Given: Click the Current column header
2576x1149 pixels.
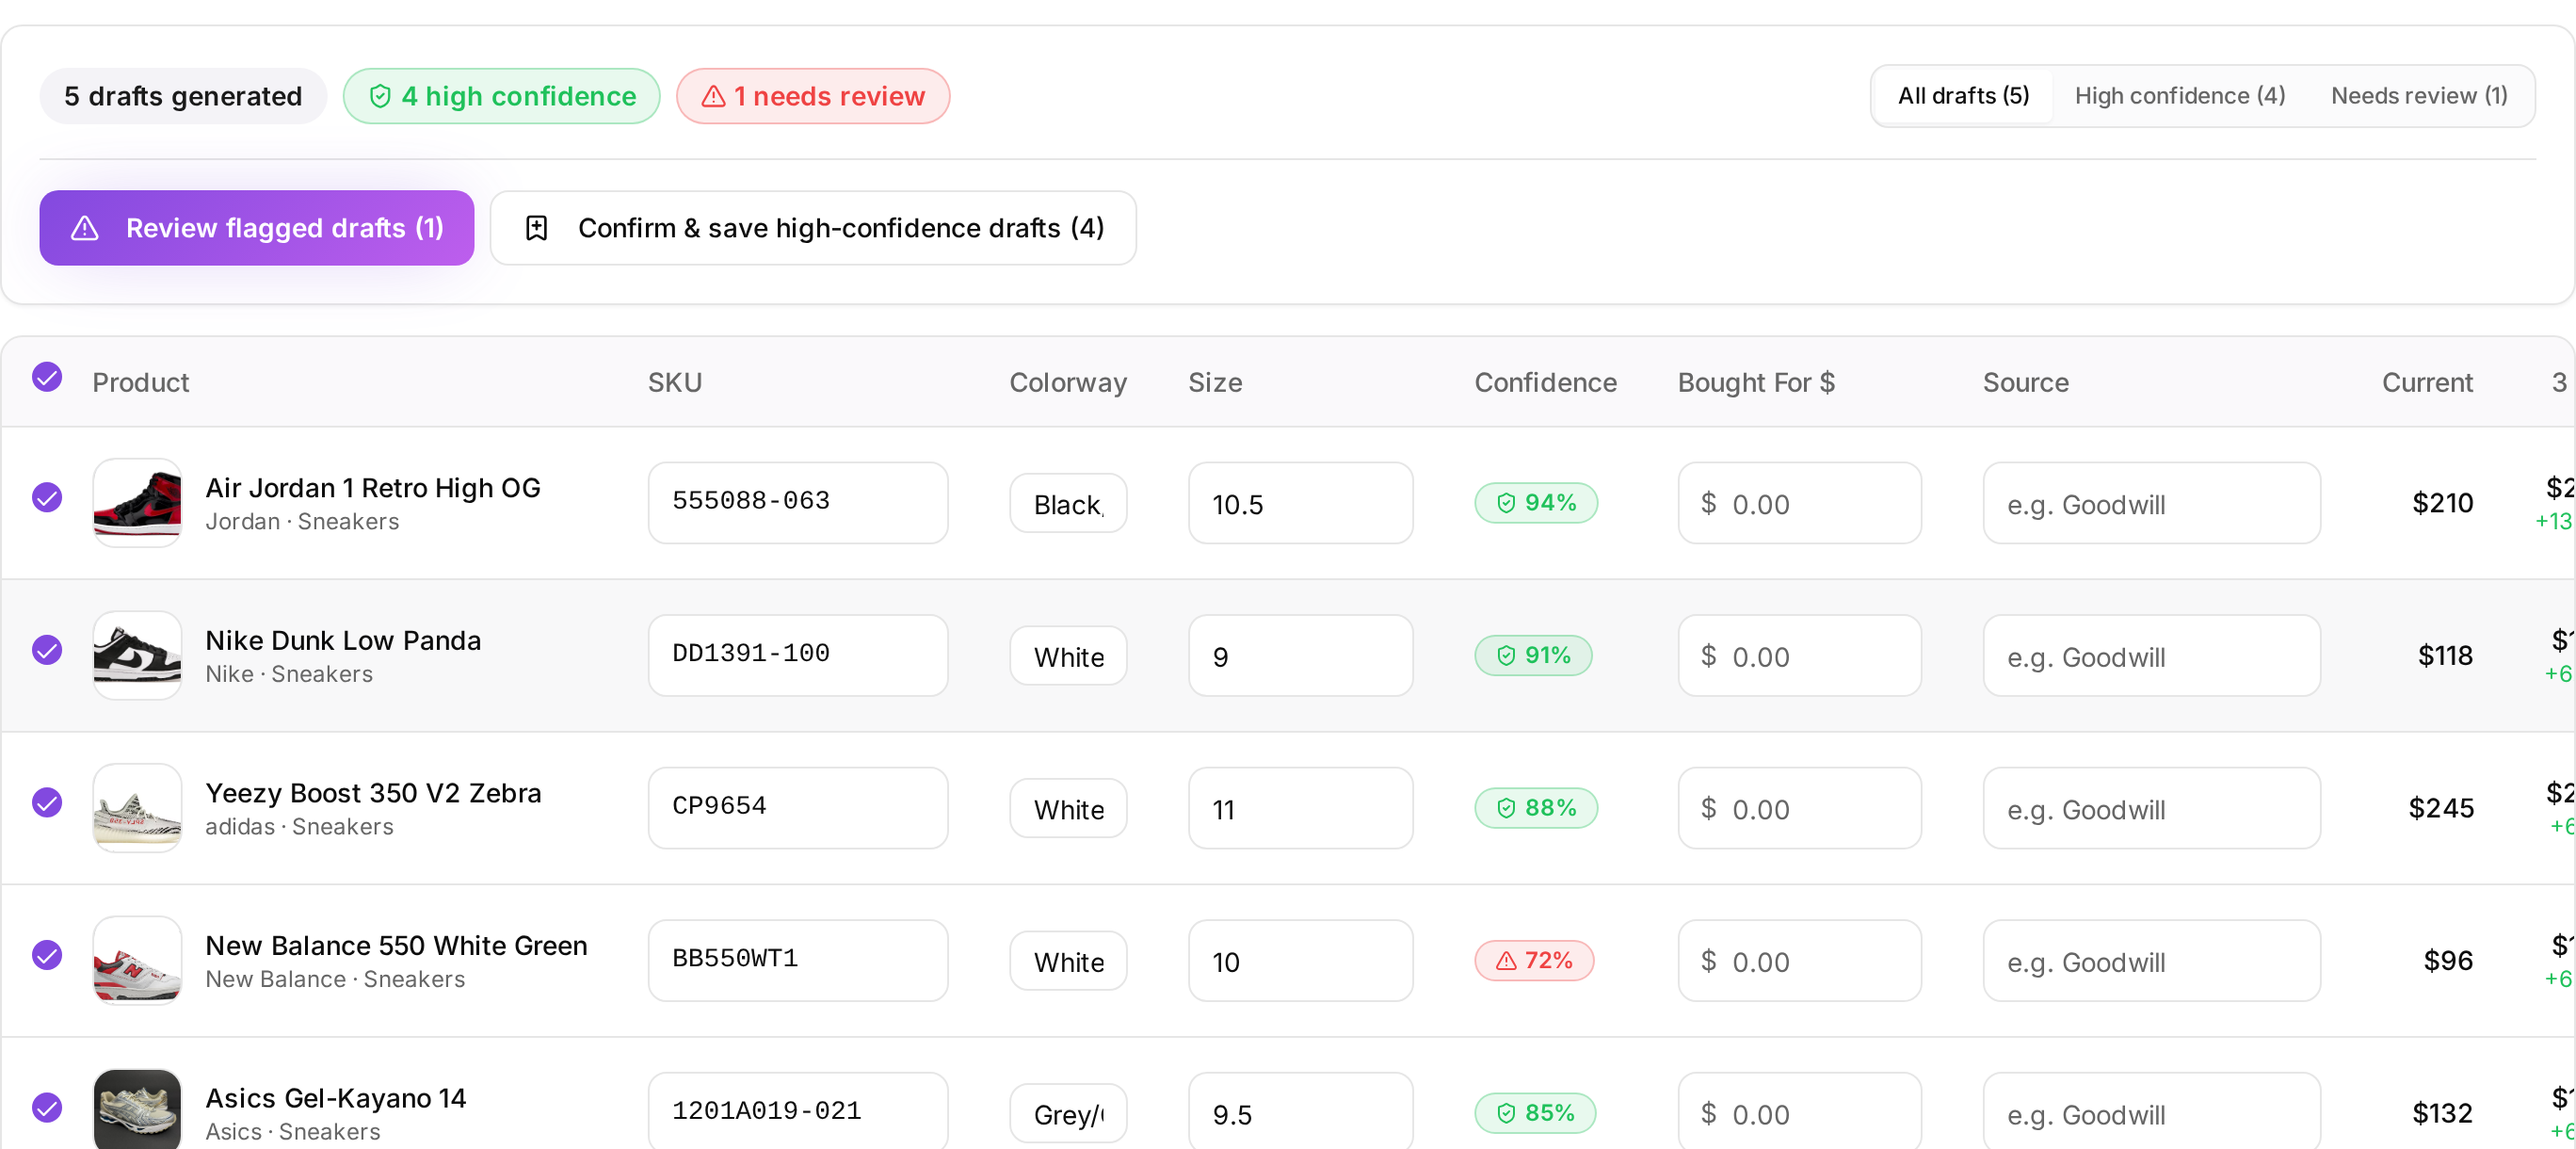Looking at the screenshot, I should pyautogui.click(x=2427, y=383).
